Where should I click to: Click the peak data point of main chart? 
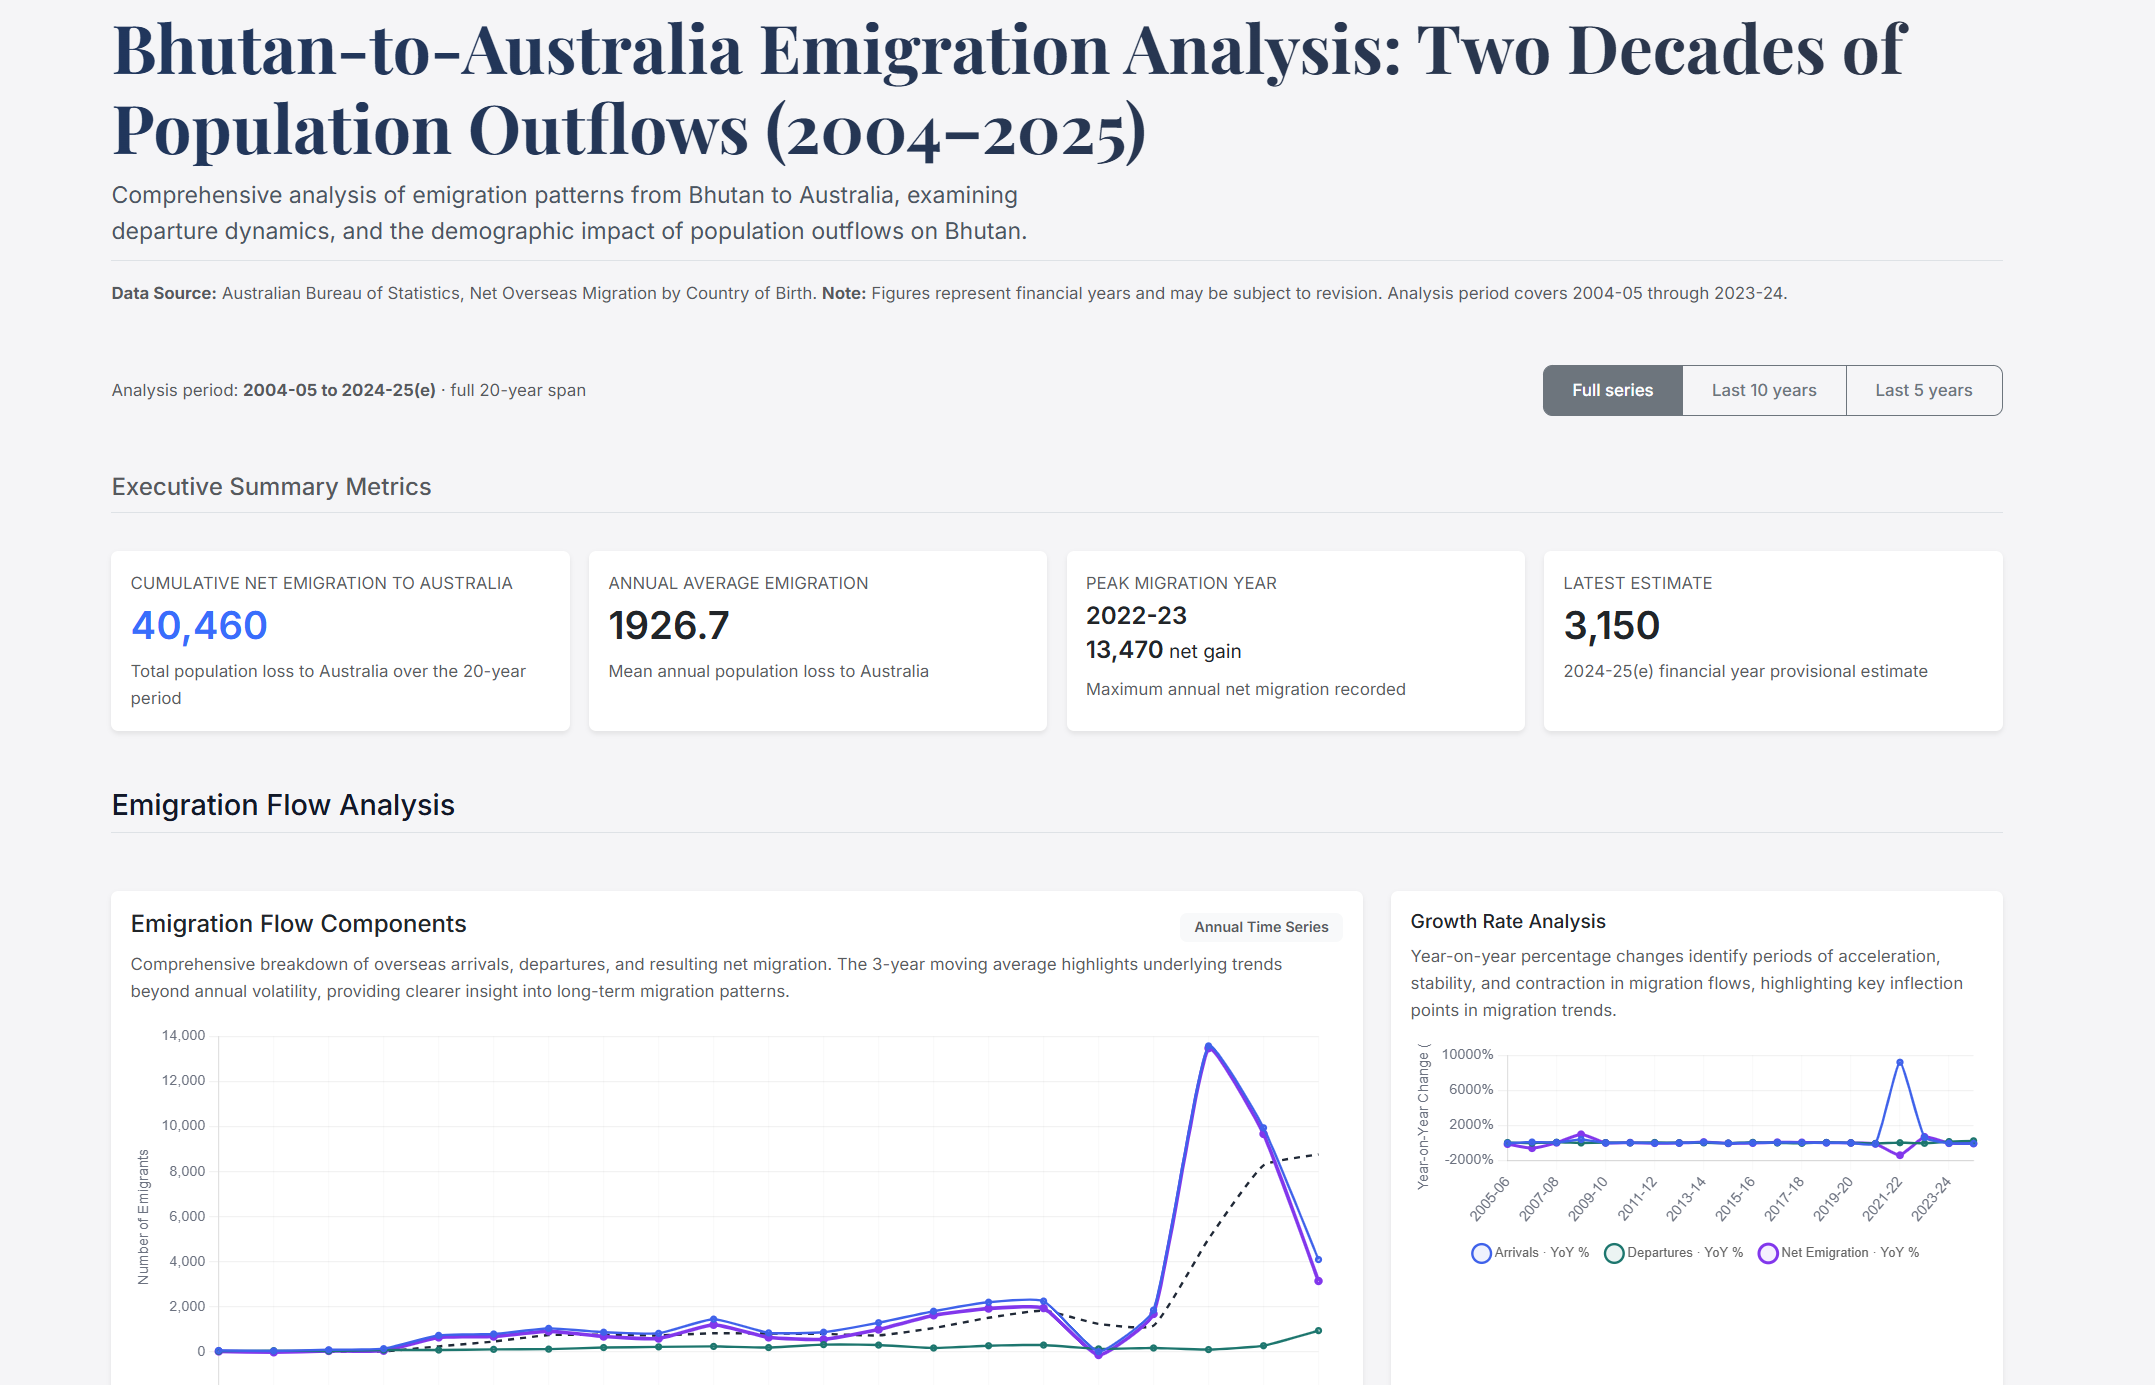tap(1208, 1046)
